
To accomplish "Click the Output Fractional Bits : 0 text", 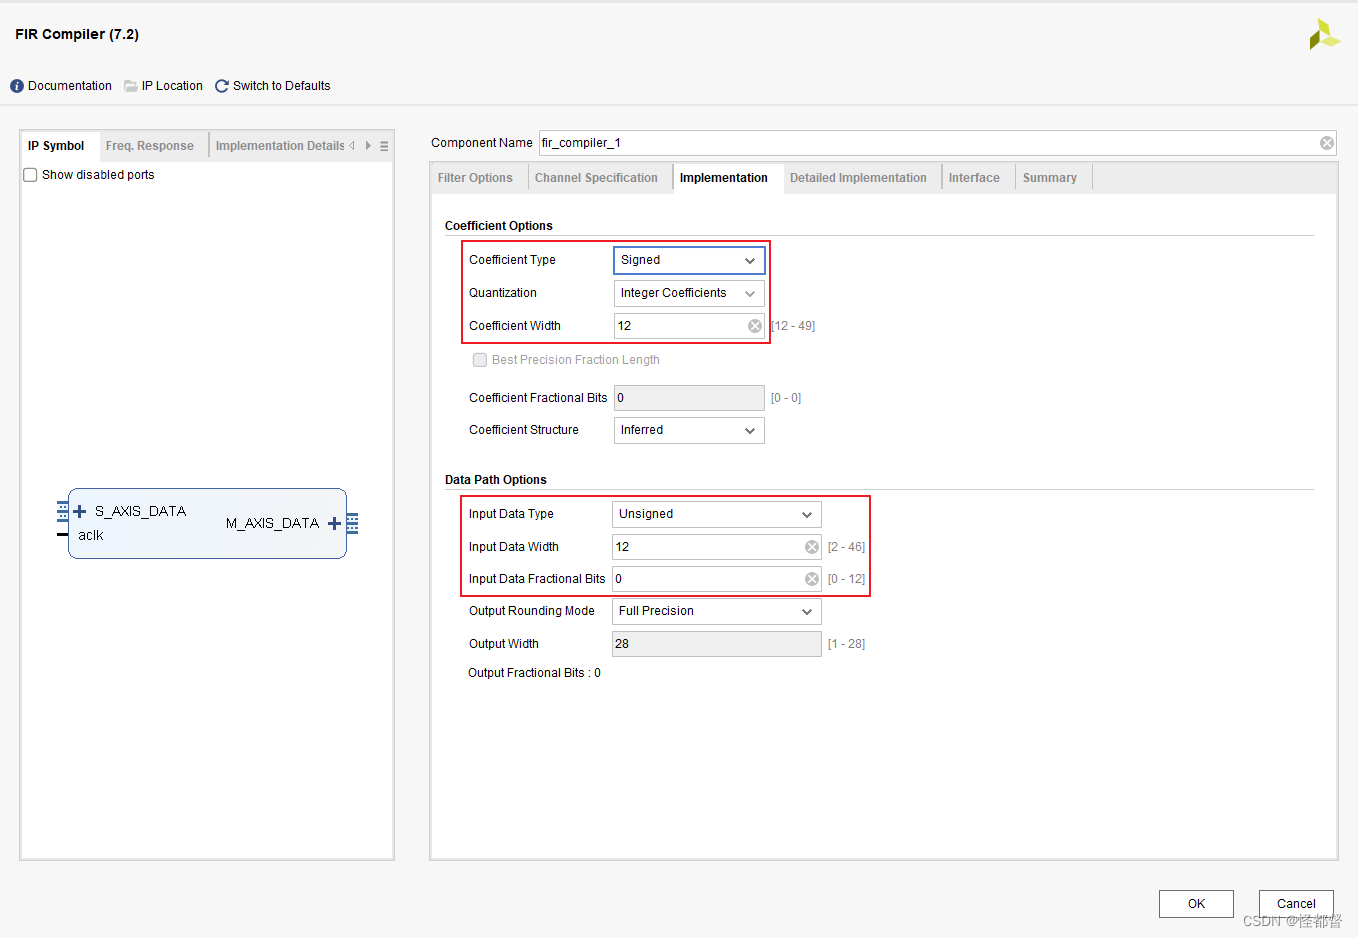I will click(534, 673).
